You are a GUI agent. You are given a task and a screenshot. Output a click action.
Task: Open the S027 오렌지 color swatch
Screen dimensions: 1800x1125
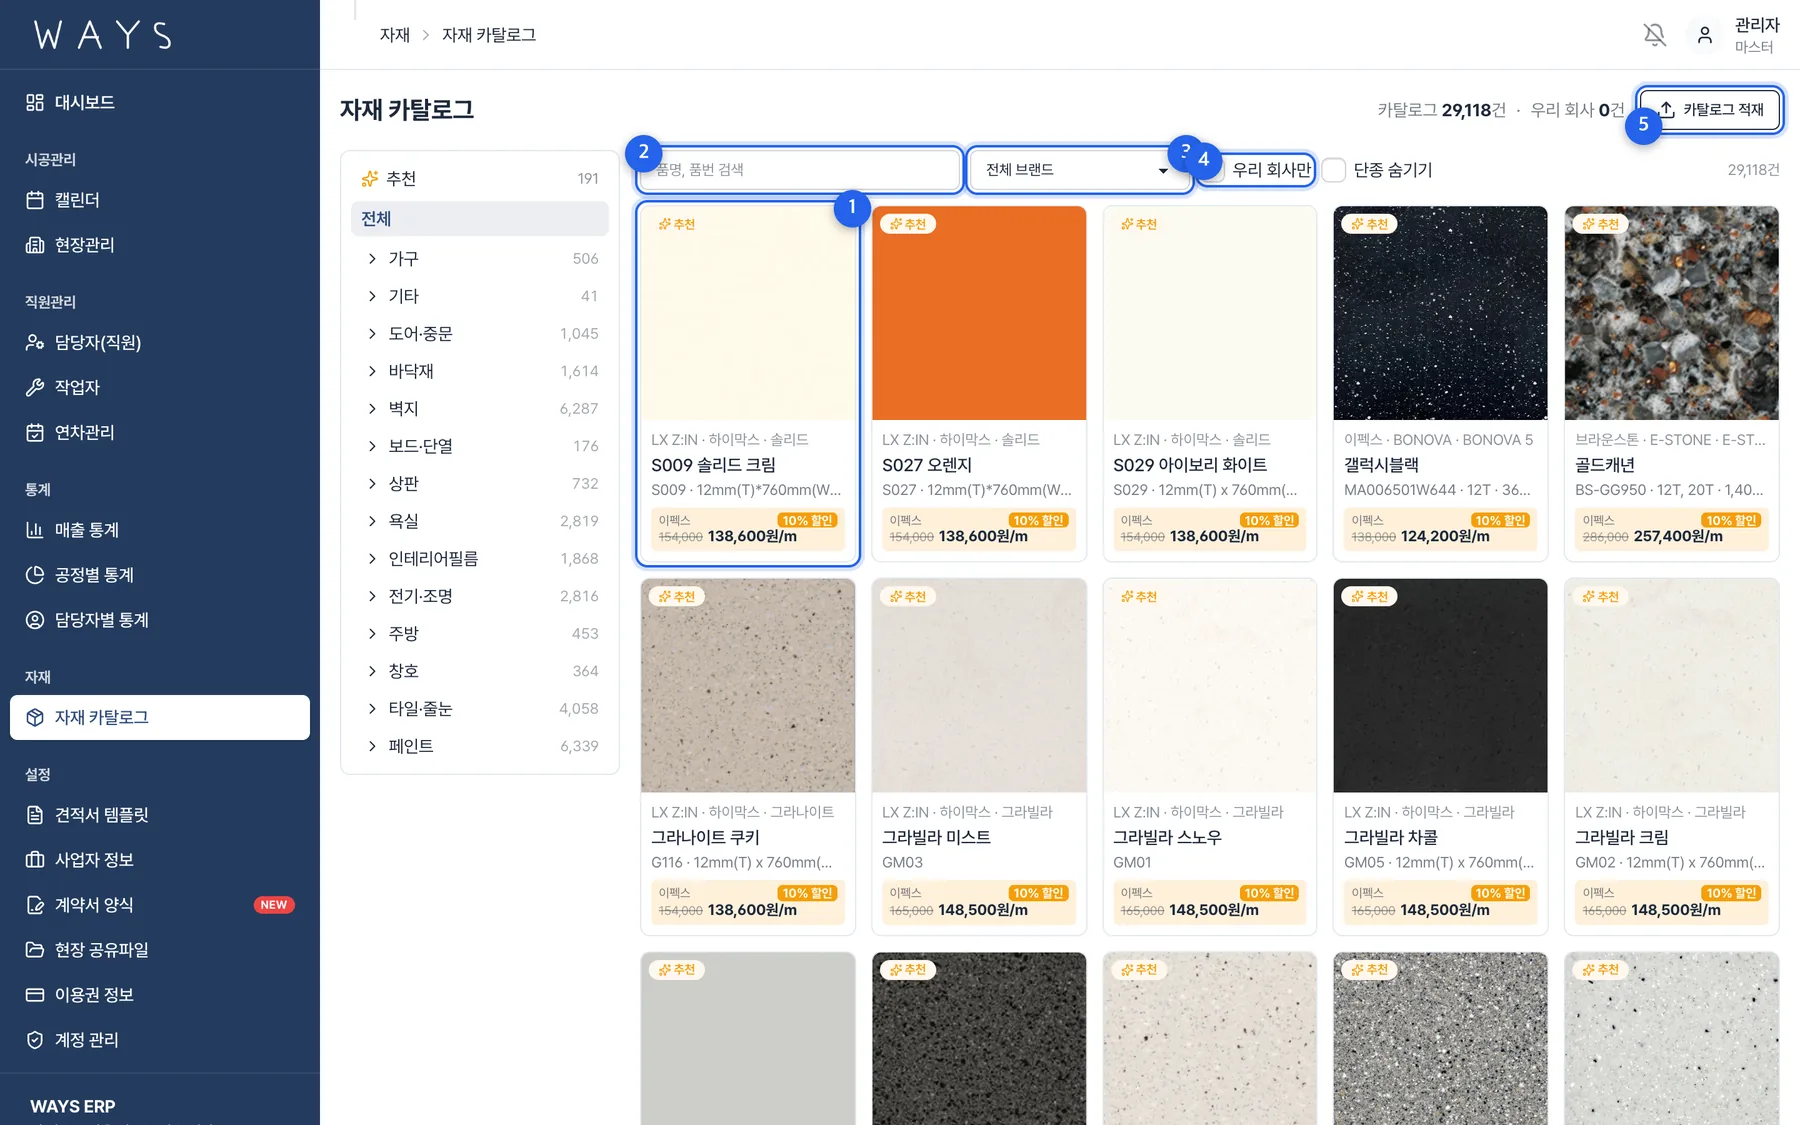979,313
